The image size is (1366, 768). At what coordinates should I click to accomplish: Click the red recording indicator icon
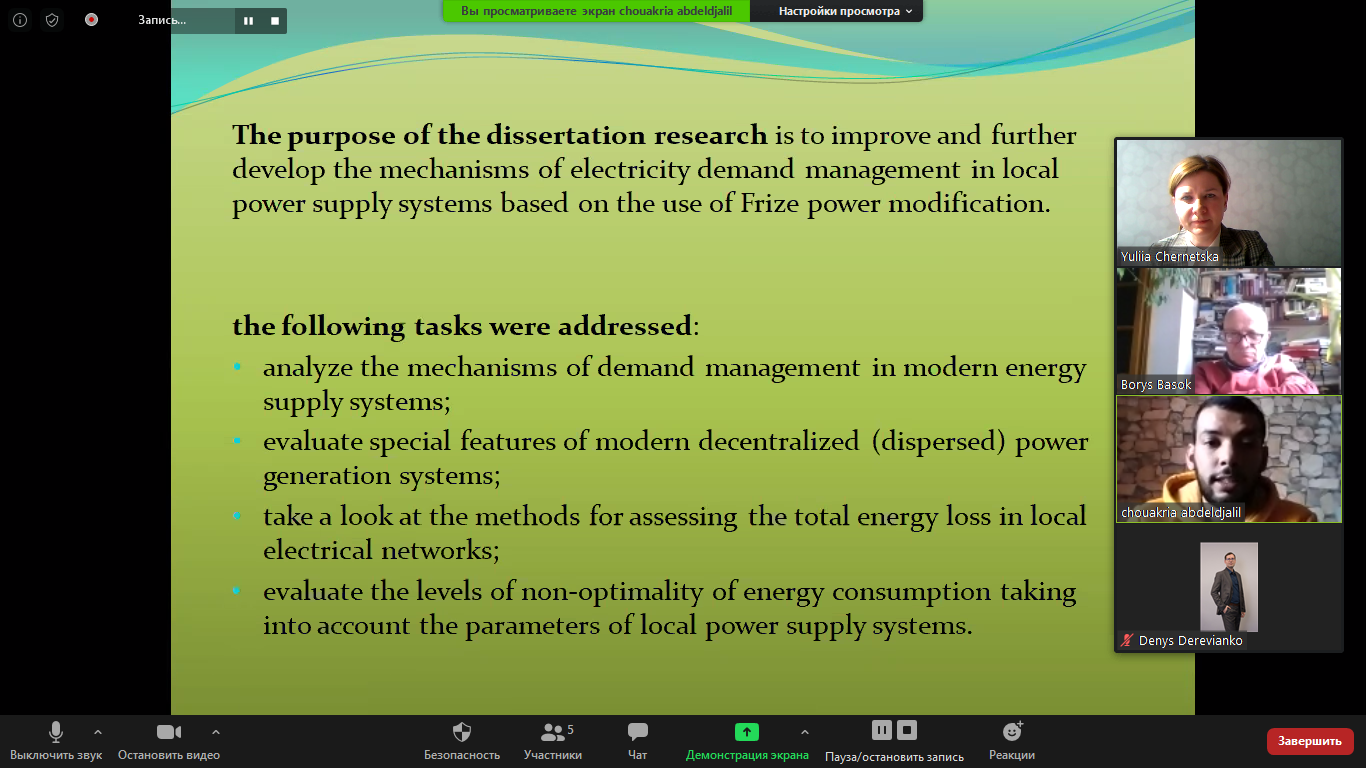tap(91, 19)
